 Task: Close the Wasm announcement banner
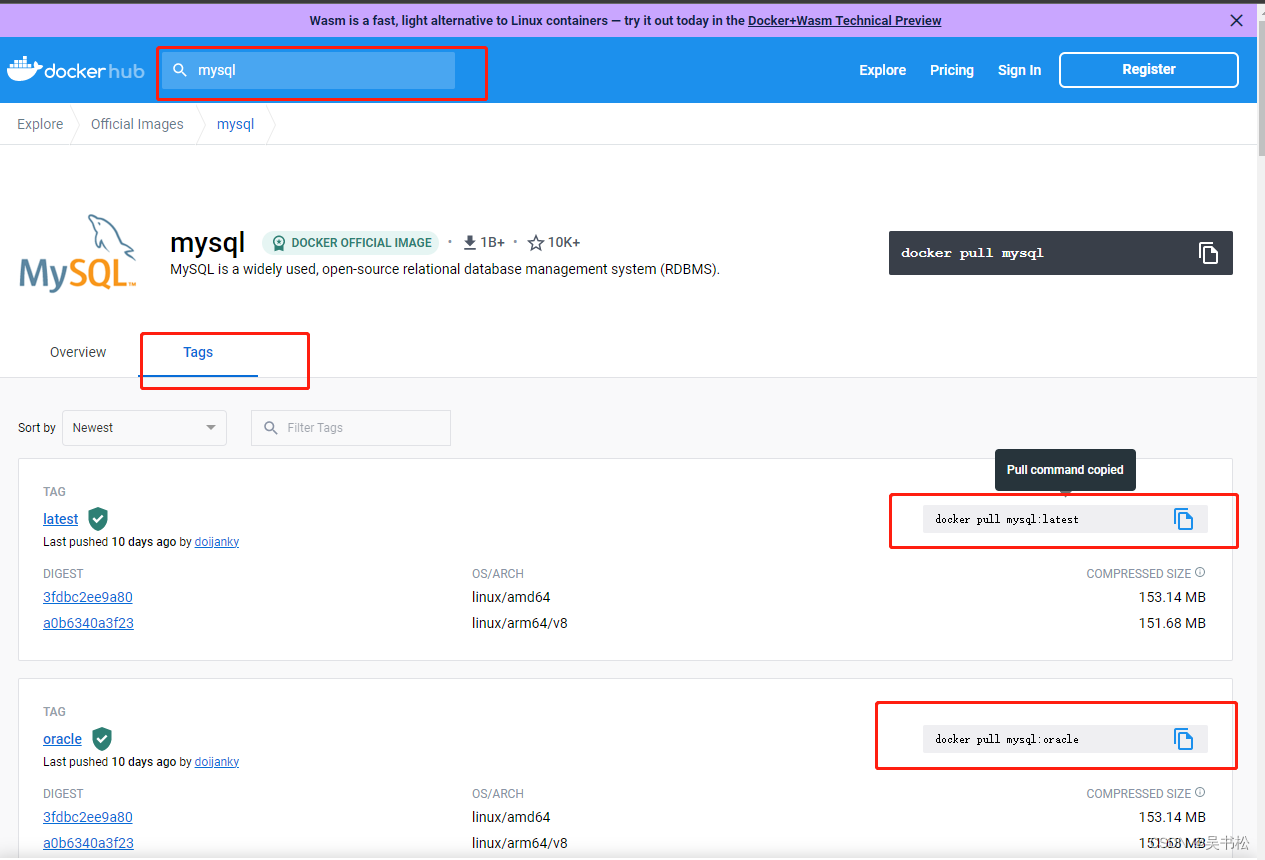coord(1236,20)
